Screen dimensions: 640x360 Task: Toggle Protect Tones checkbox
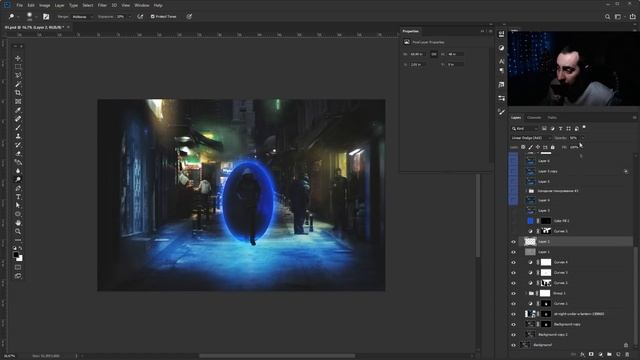click(x=153, y=16)
